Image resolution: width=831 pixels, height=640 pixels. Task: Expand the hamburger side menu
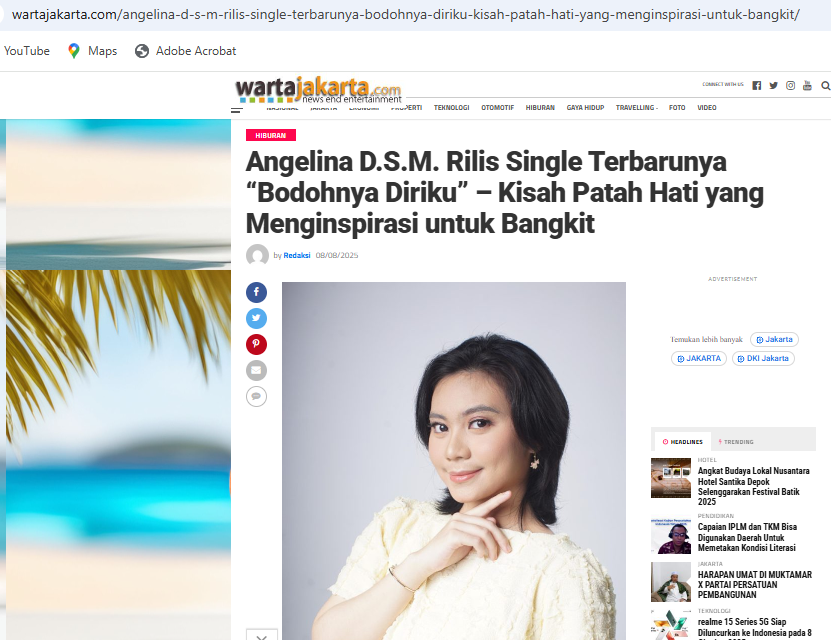point(237,110)
